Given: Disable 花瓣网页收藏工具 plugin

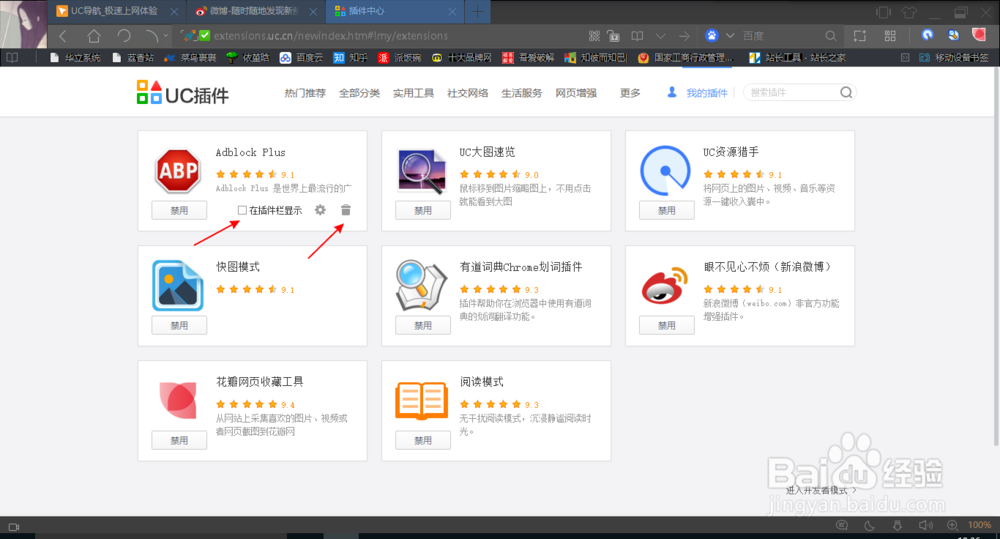Looking at the screenshot, I should click(179, 440).
